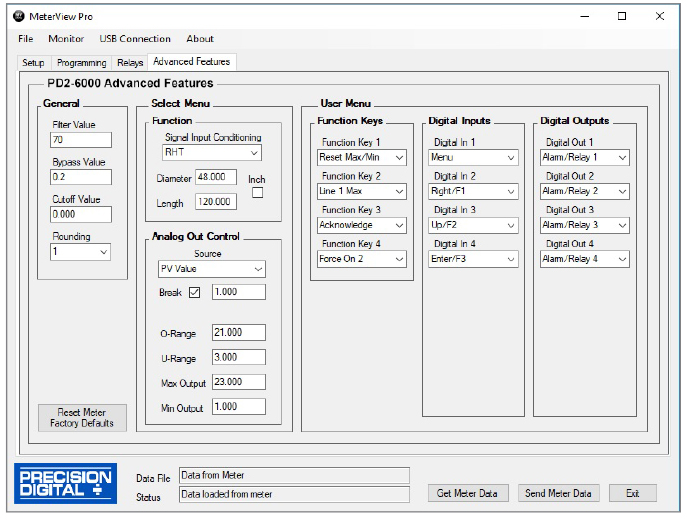
Task: Click the Max Output input field
Action: pos(239,382)
